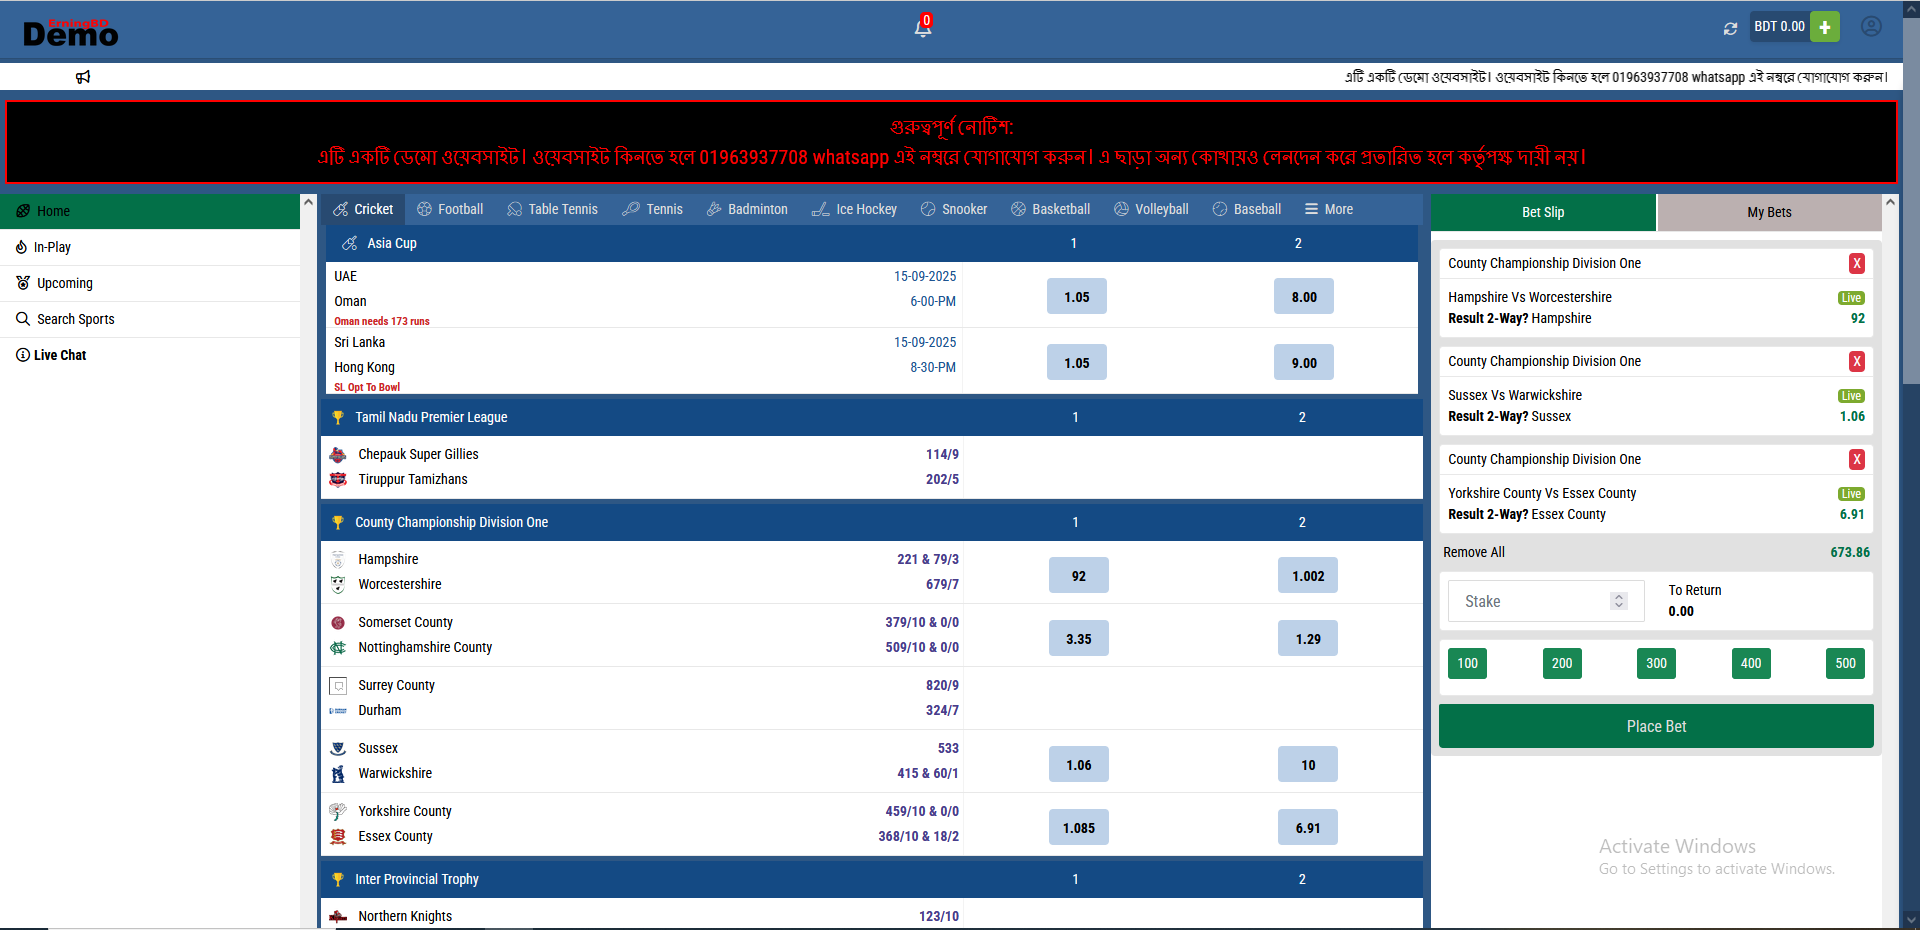This screenshot has width=1920, height=930.
Task: Select the Football sport tab
Action: (x=450, y=210)
